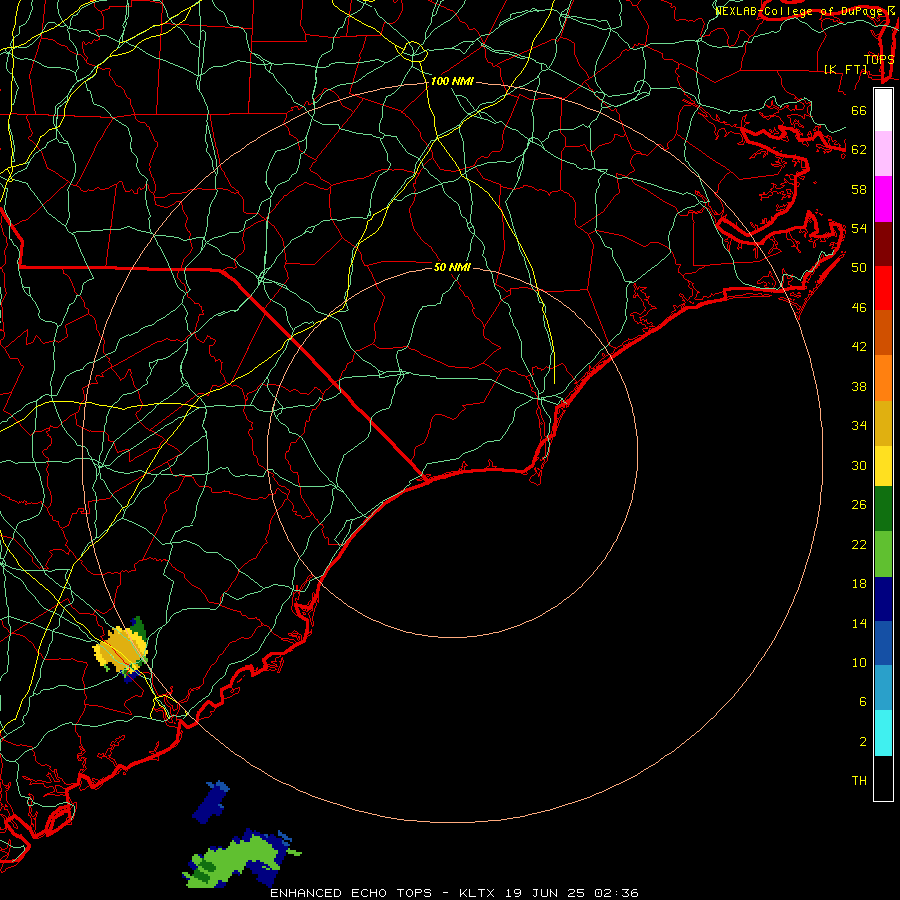Select the dark green legend swatch

pyautogui.click(x=883, y=509)
